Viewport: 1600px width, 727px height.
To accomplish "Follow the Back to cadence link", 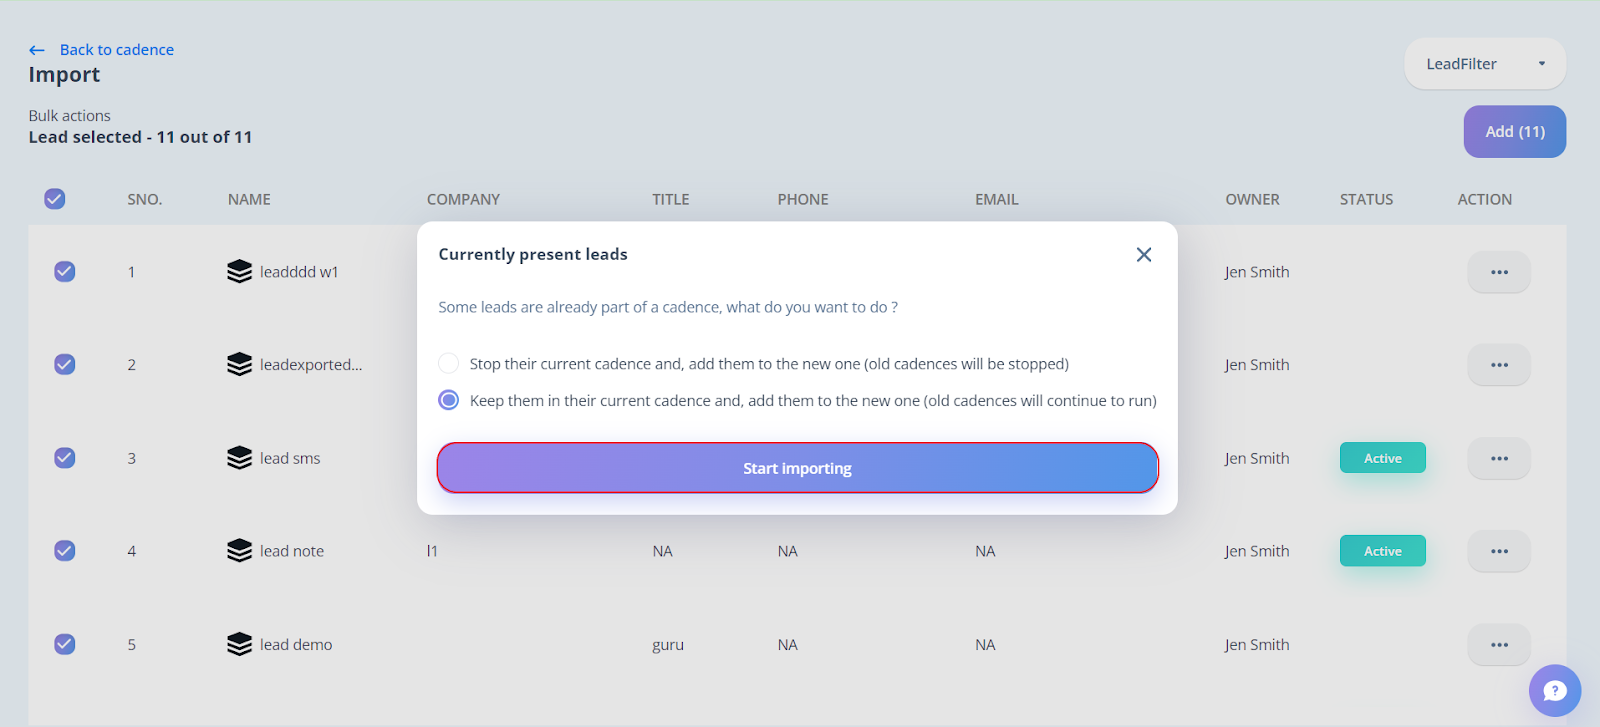I will (116, 50).
